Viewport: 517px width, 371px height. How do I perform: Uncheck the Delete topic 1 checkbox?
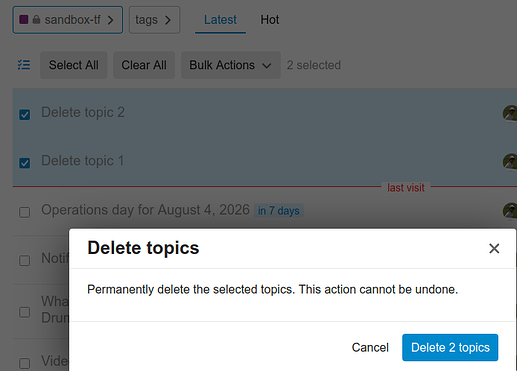[x=25, y=163]
